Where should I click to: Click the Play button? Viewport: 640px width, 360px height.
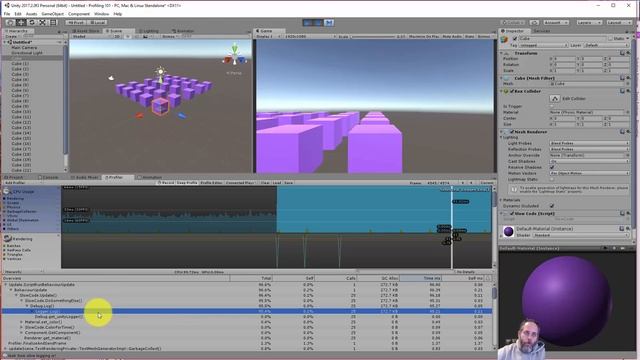click(308, 23)
